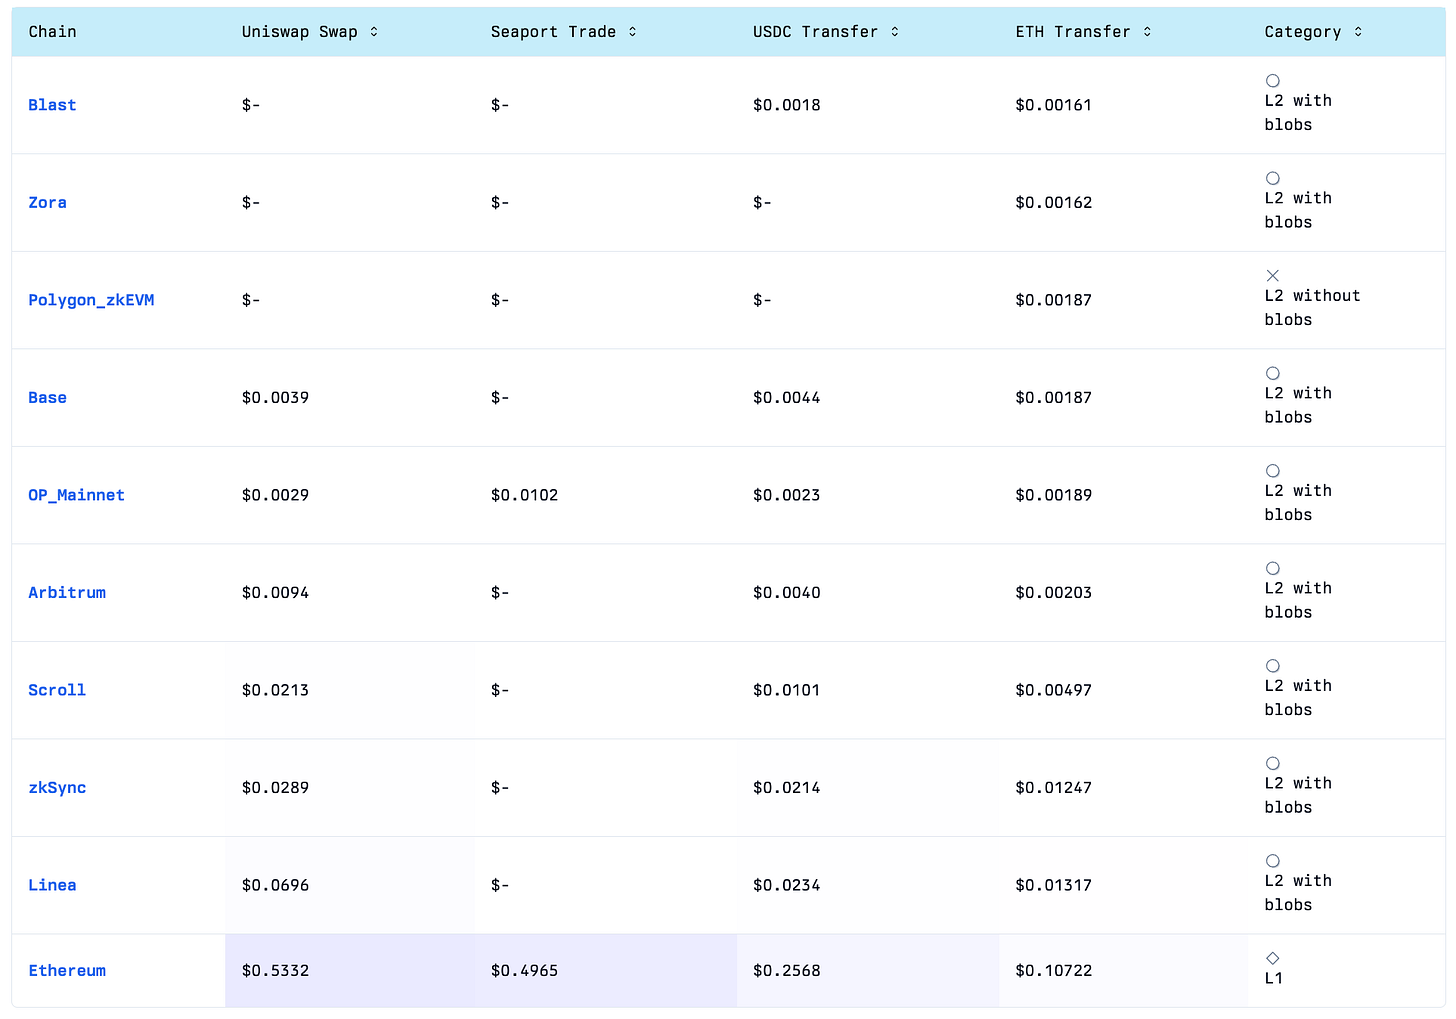1456x1019 pixels.
Task: Select Blast USDC Transfer value $0.0018
Action: pyautogui.click(x=786, y=105)
